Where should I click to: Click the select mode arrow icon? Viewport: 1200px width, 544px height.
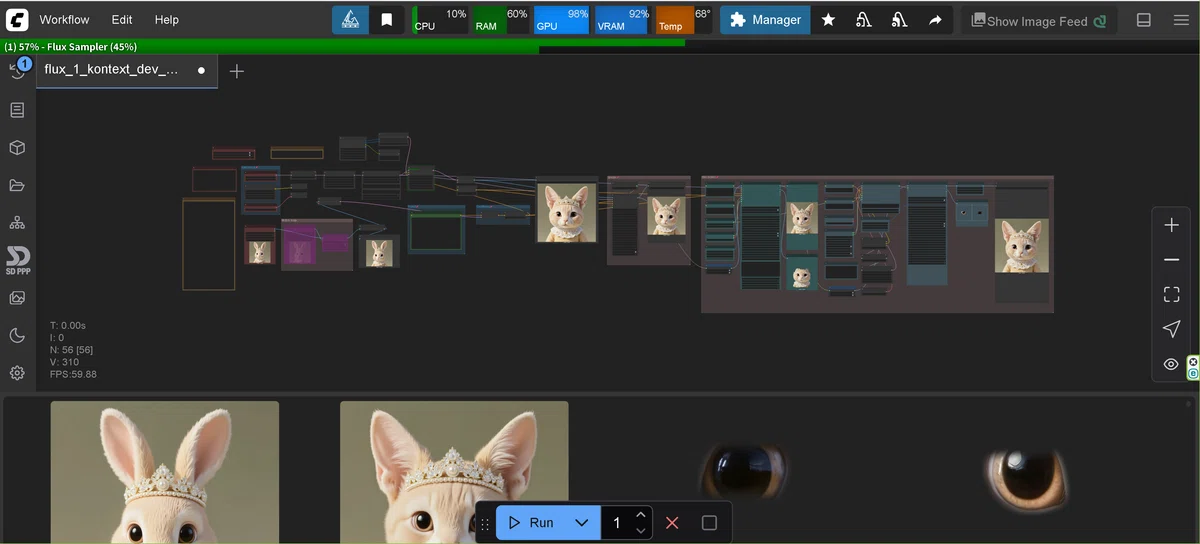[1171, 329]
